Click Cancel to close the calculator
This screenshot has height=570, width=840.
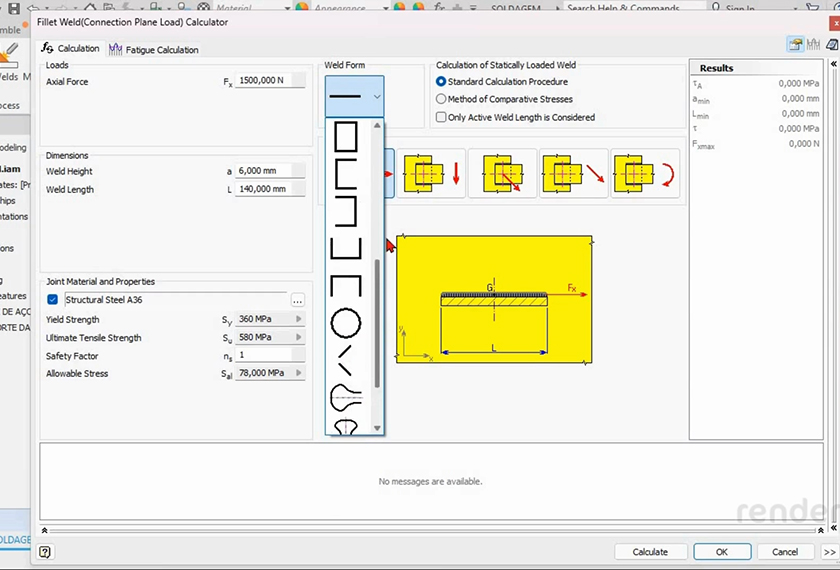coord(784,551)
